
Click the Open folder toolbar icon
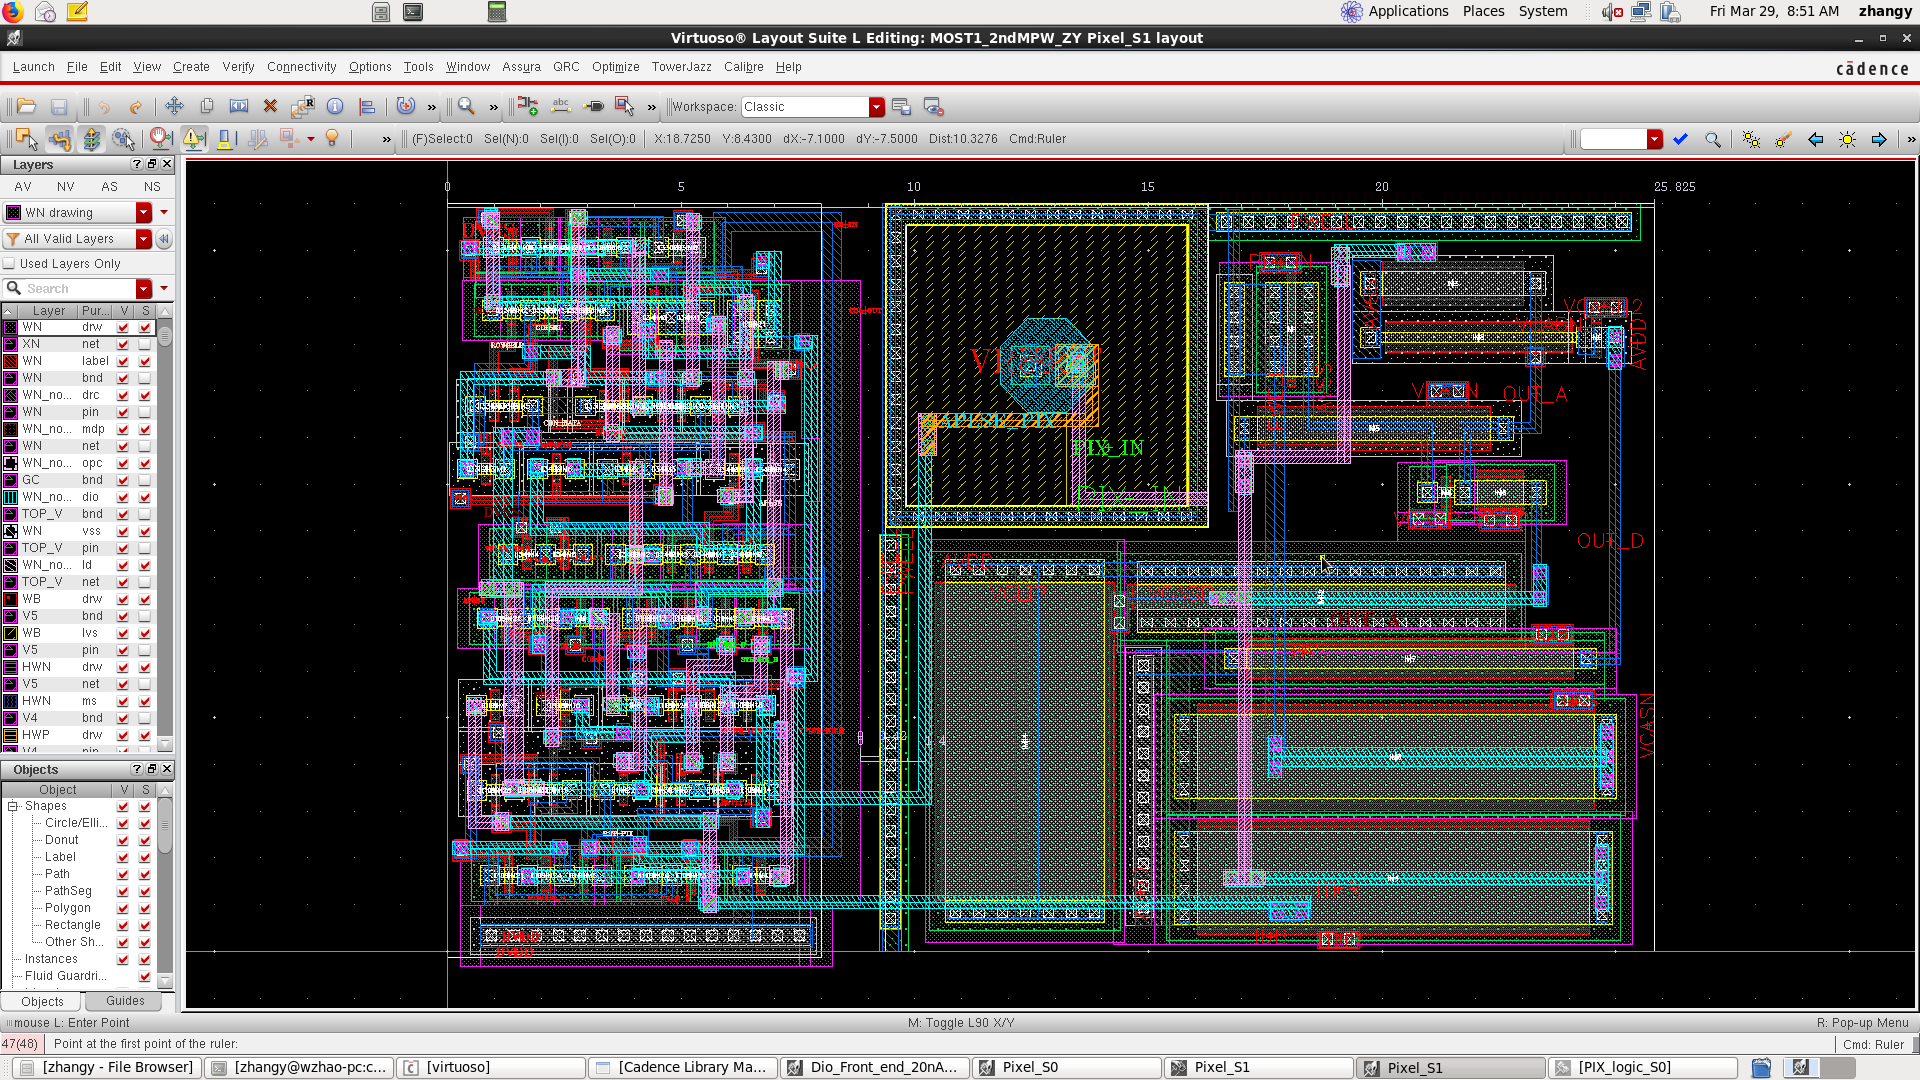click(x=27, y=107)
